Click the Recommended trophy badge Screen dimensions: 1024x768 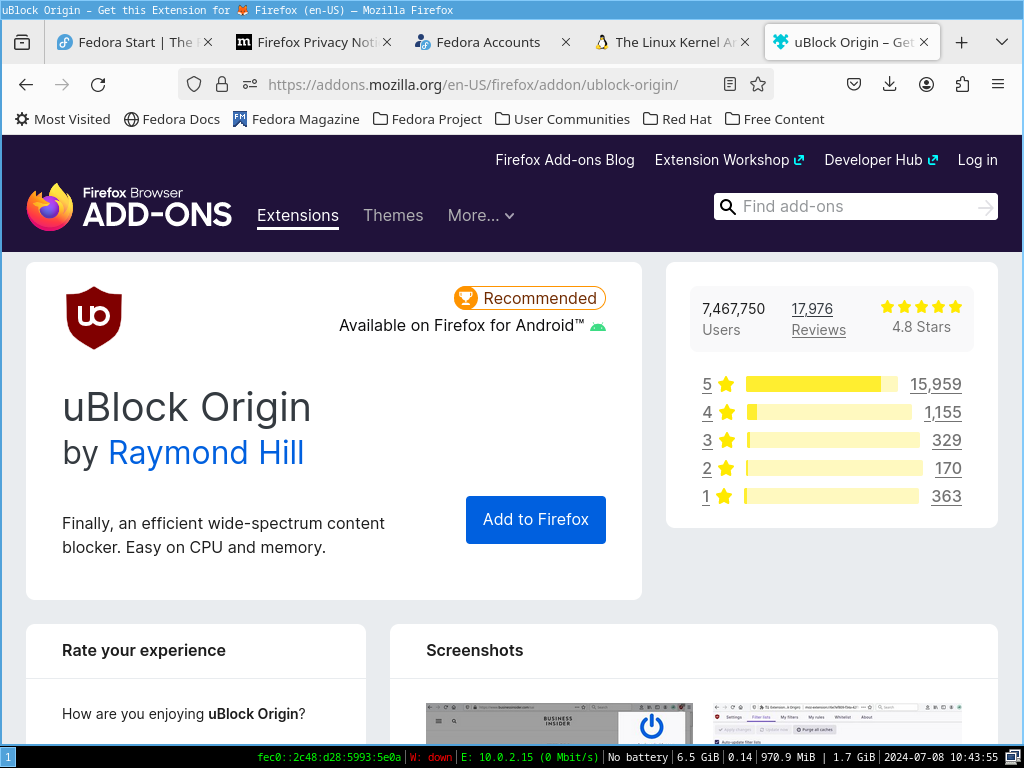pos(530,298)
